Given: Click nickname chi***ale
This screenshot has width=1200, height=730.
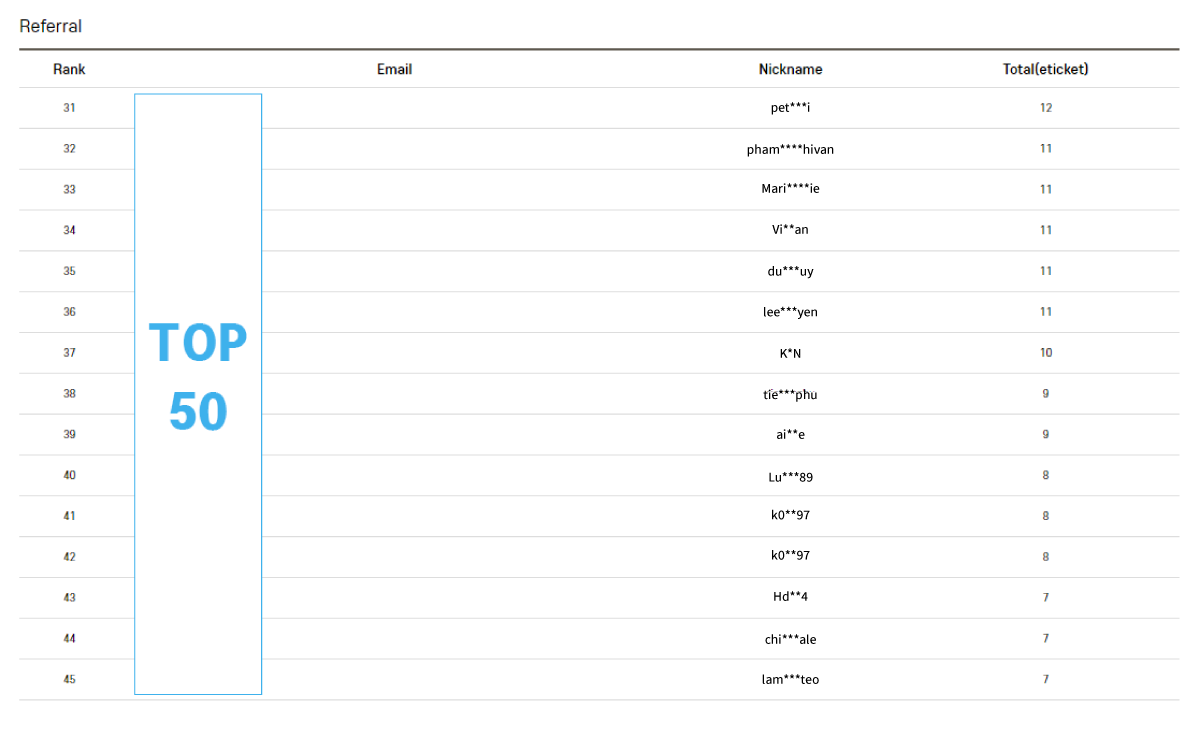Looking at the screenshot, I should [x=790, y=639].
